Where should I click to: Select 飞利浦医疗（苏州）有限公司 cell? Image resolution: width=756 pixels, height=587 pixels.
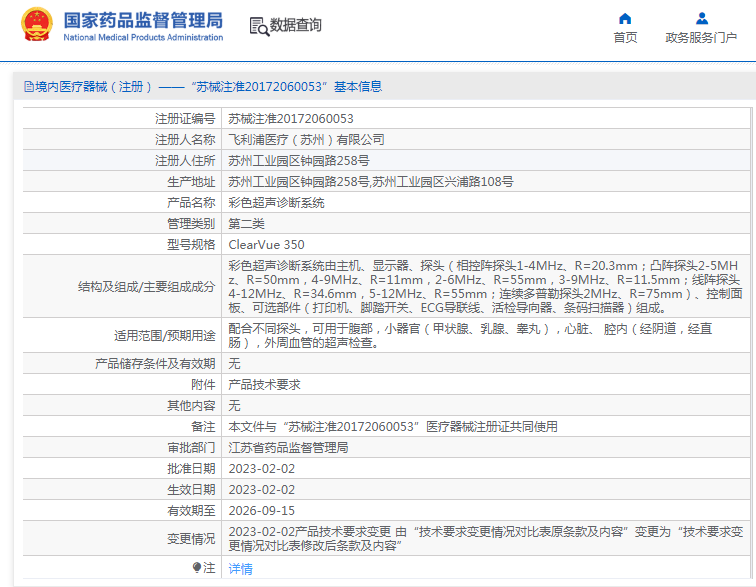pyautogui.click(x=306, y=140)
